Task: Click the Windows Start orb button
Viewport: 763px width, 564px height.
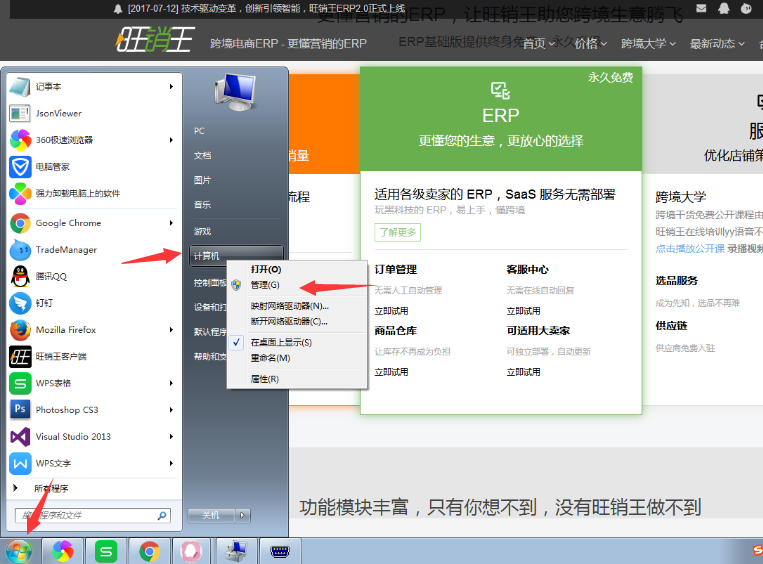Action: click(19, 551)
